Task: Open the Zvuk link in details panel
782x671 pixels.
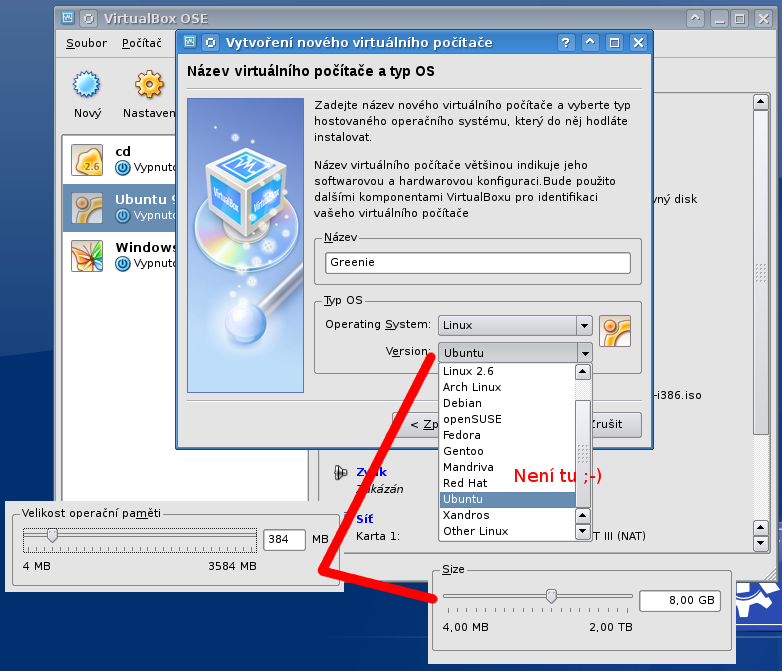Action: tap(372, 471)
